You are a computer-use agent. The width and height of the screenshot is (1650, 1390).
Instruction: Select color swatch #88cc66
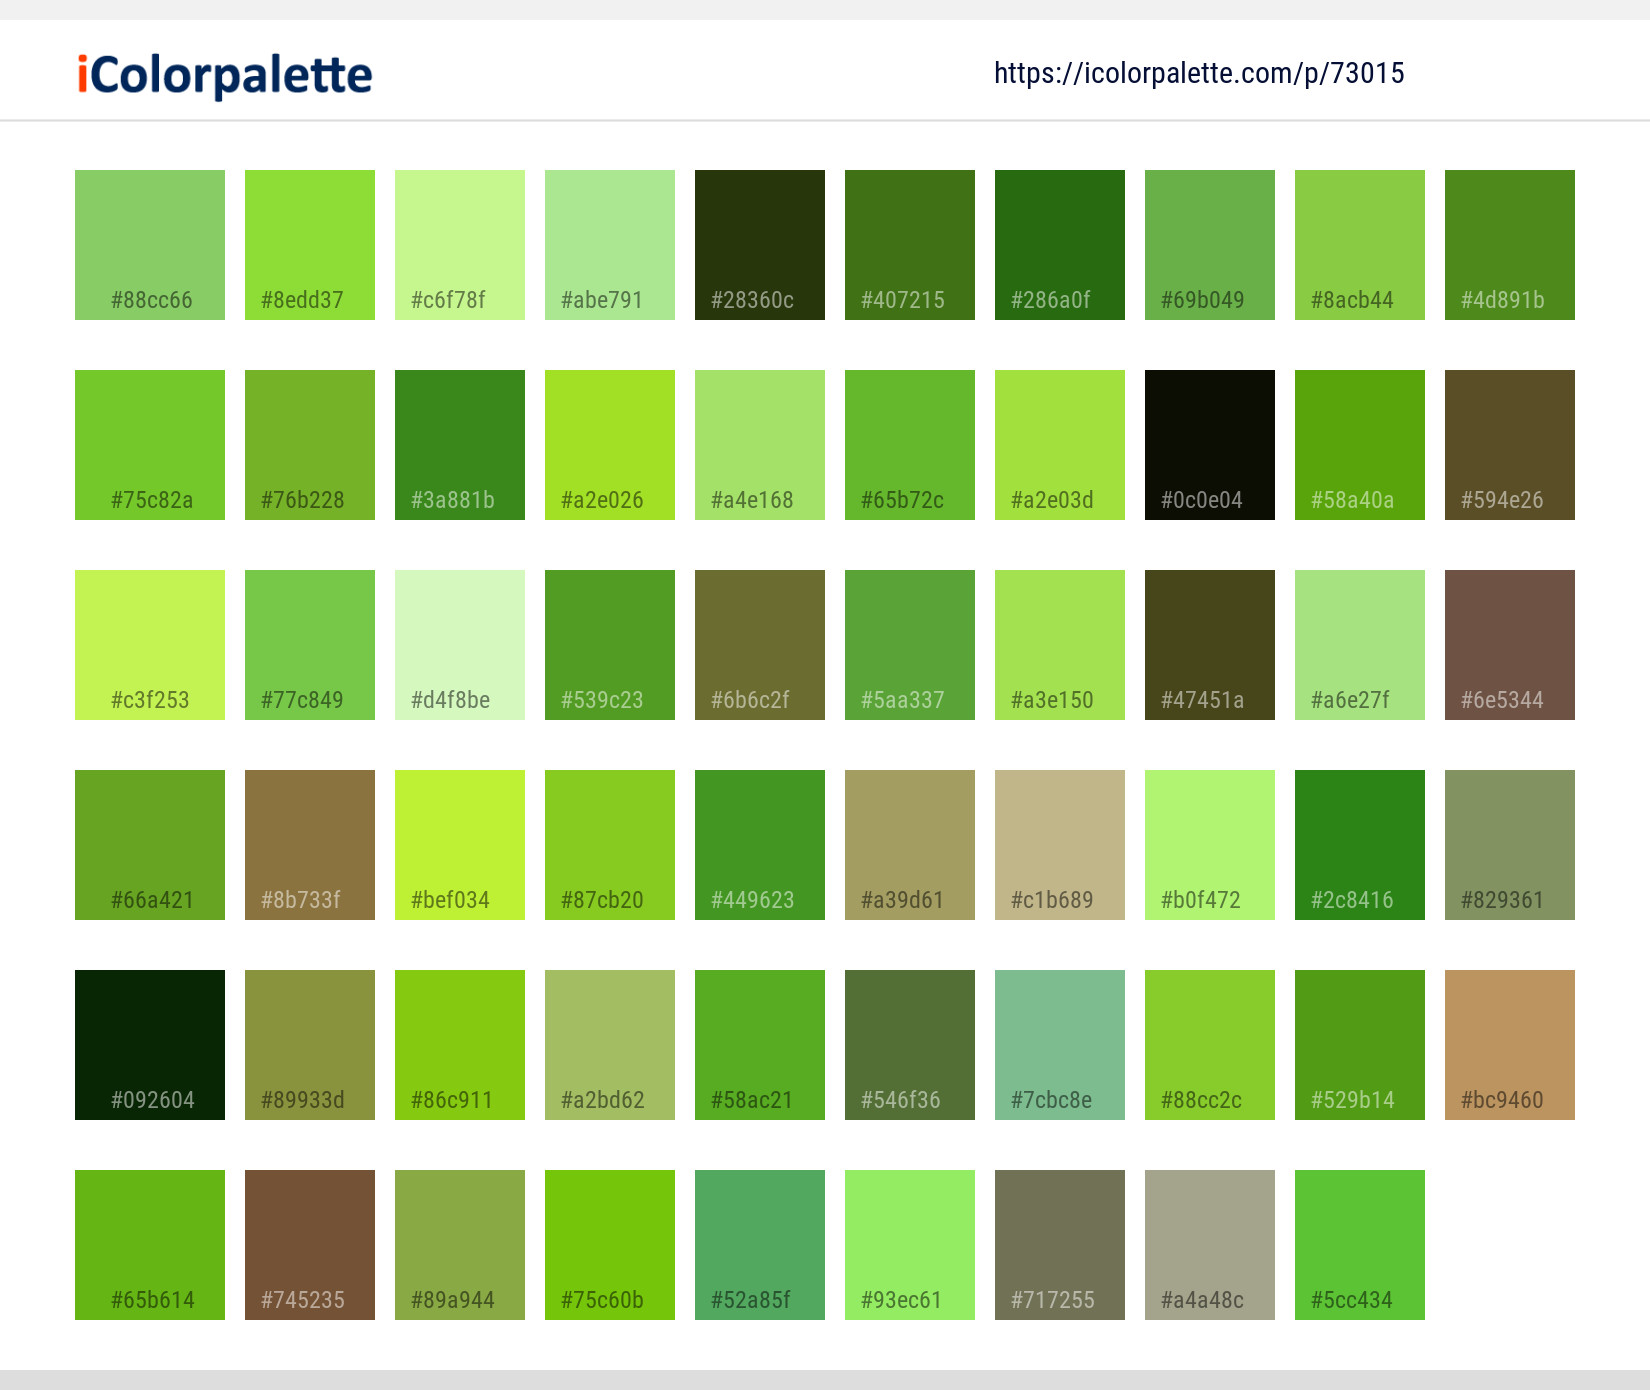click(x=150, y=245)
